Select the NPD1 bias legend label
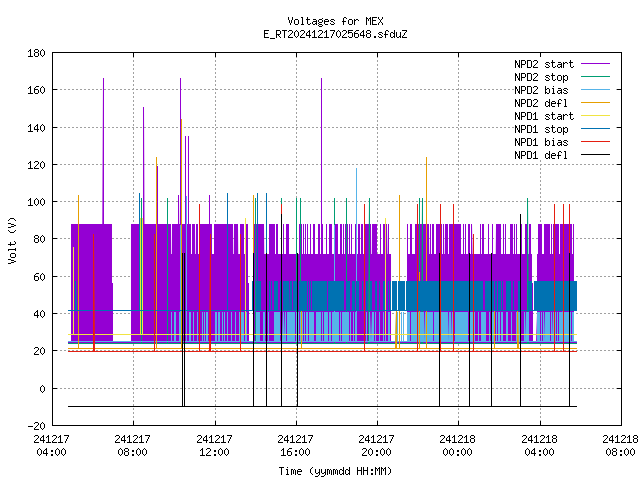 pos(541,142)
